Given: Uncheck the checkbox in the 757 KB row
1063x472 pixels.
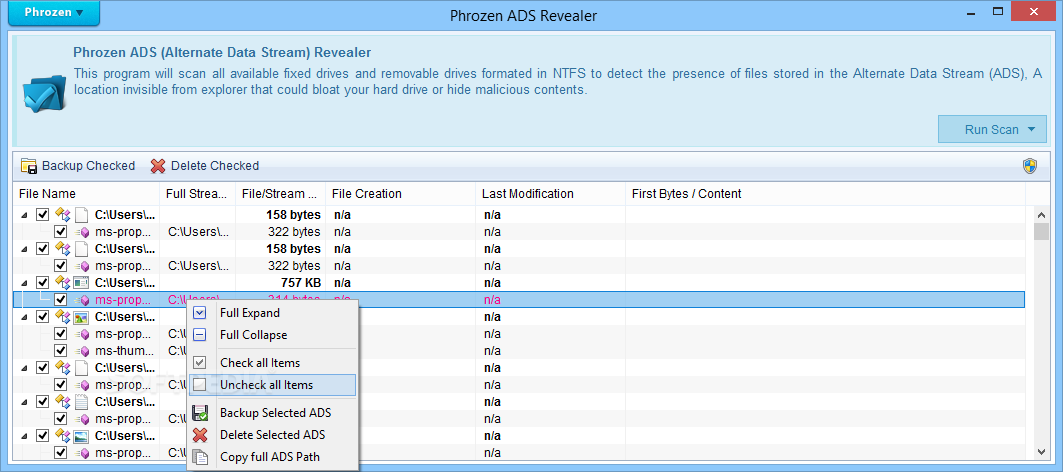Looking at the screenshot, I should pos(43,282).
